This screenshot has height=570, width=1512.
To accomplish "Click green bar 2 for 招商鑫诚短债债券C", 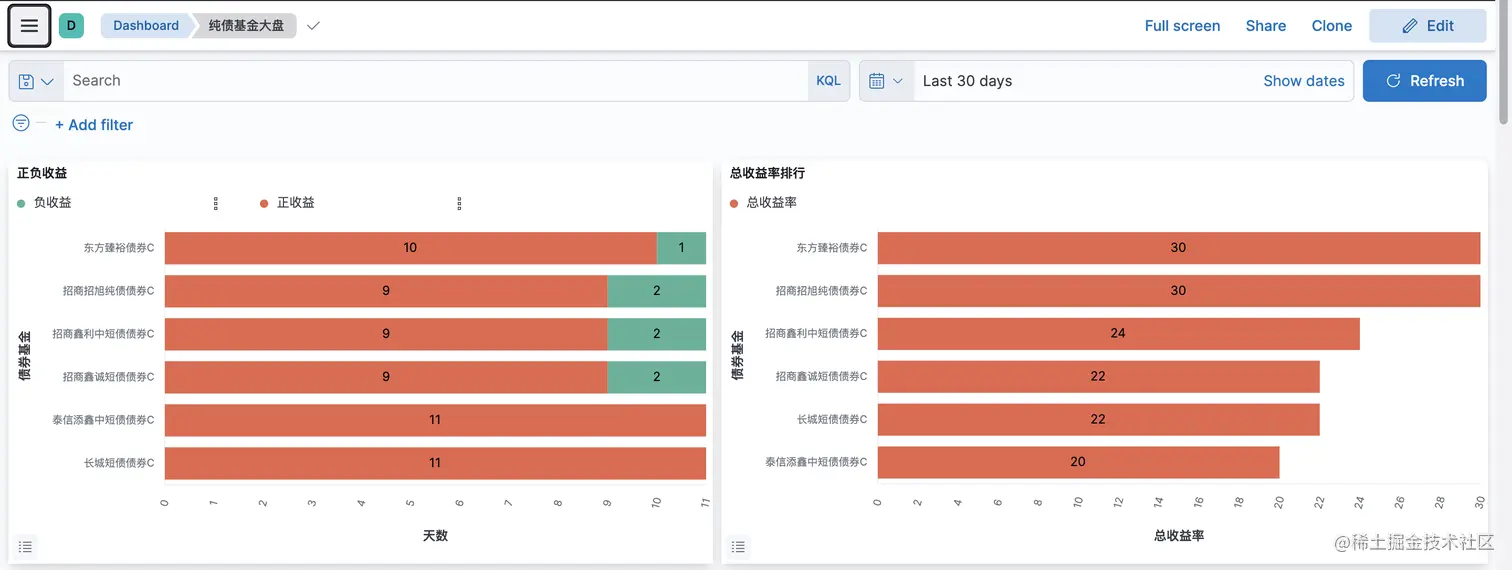I will (x=657, y=377).
